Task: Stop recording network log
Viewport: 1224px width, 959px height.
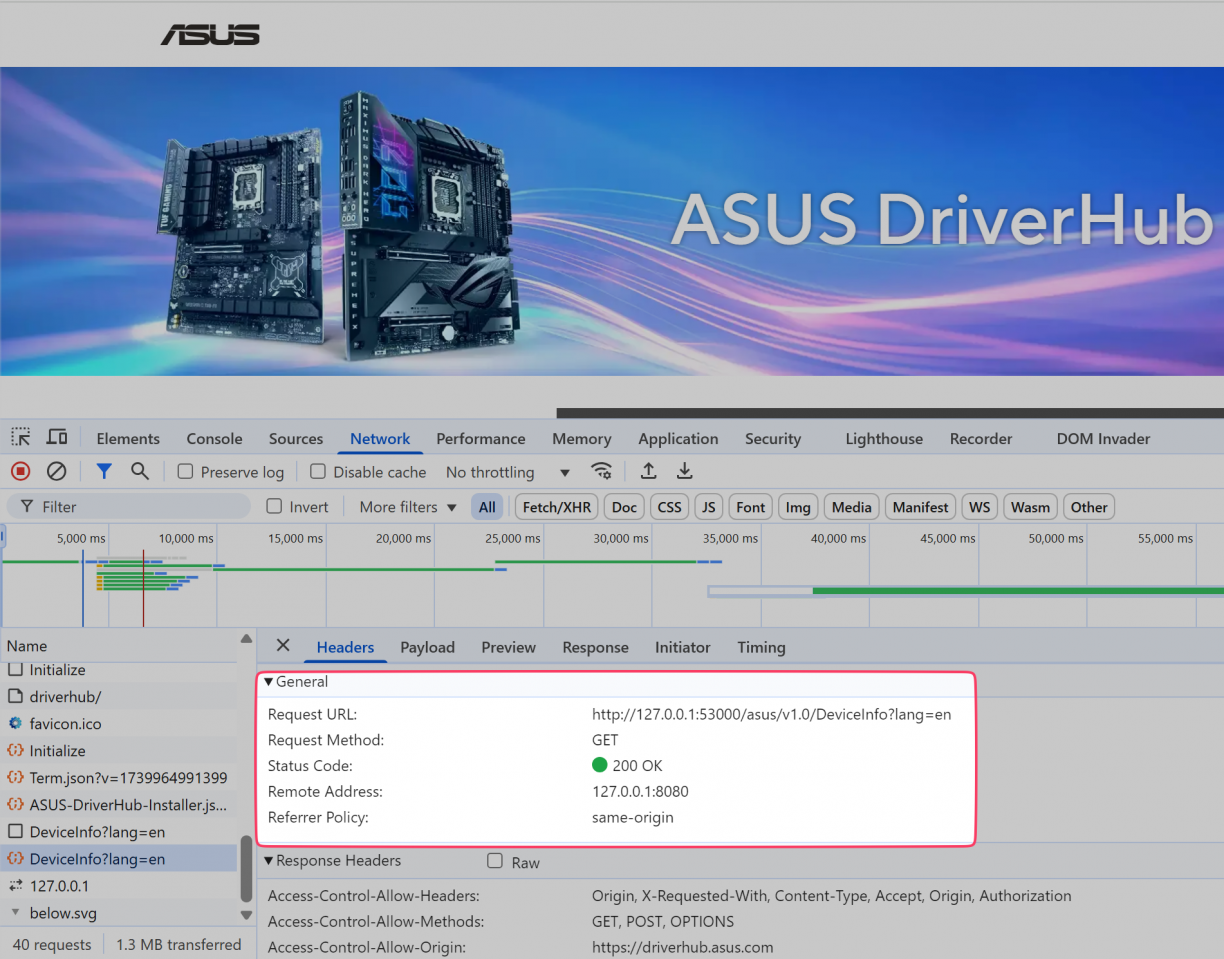Action: click(21, 471)
